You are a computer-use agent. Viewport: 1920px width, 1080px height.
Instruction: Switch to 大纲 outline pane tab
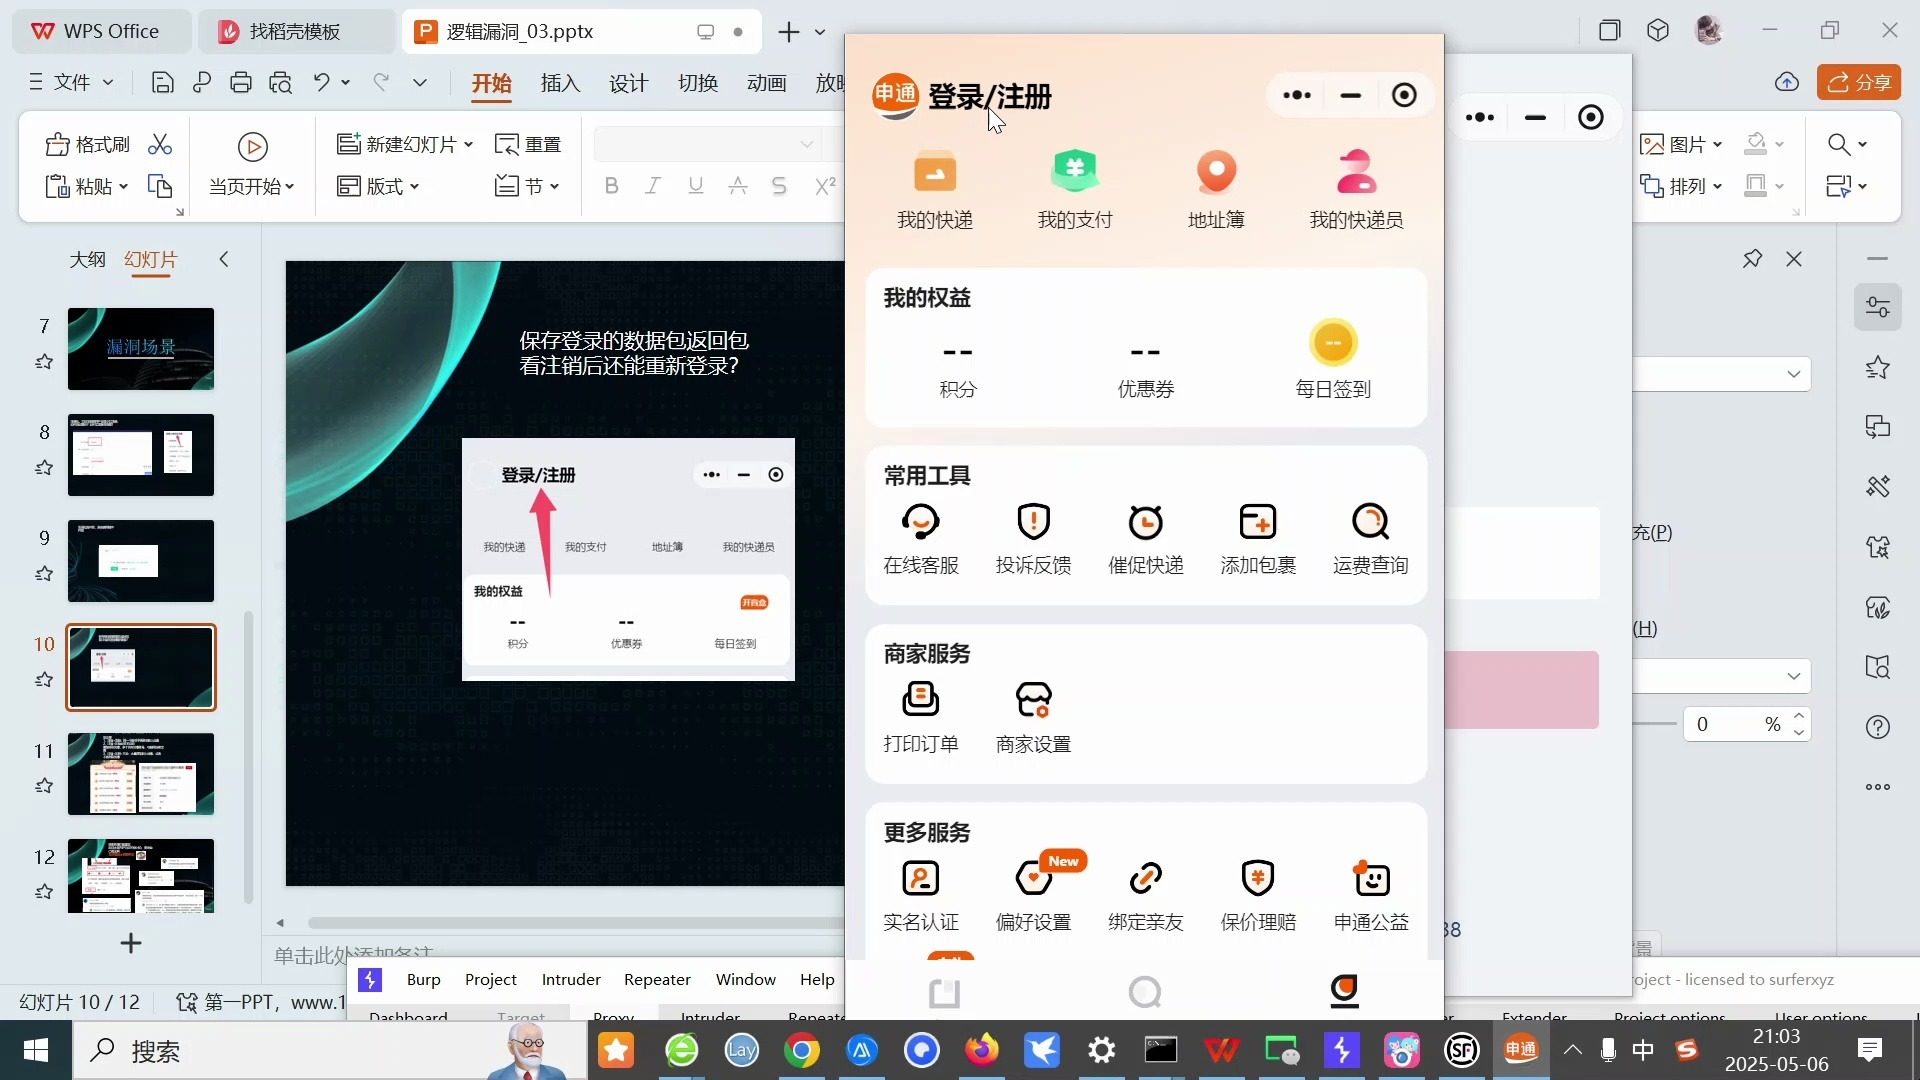click(x=87, y=260)
